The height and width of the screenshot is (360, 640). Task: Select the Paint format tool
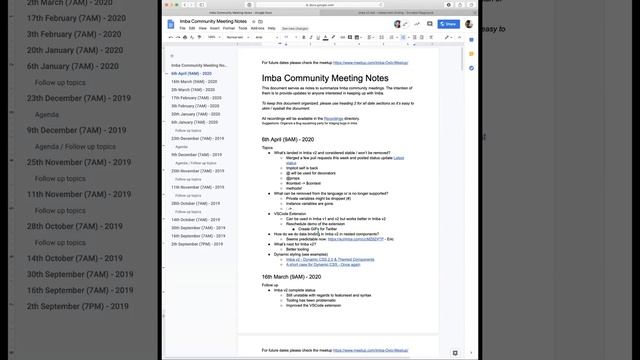(x=199, y=37)
